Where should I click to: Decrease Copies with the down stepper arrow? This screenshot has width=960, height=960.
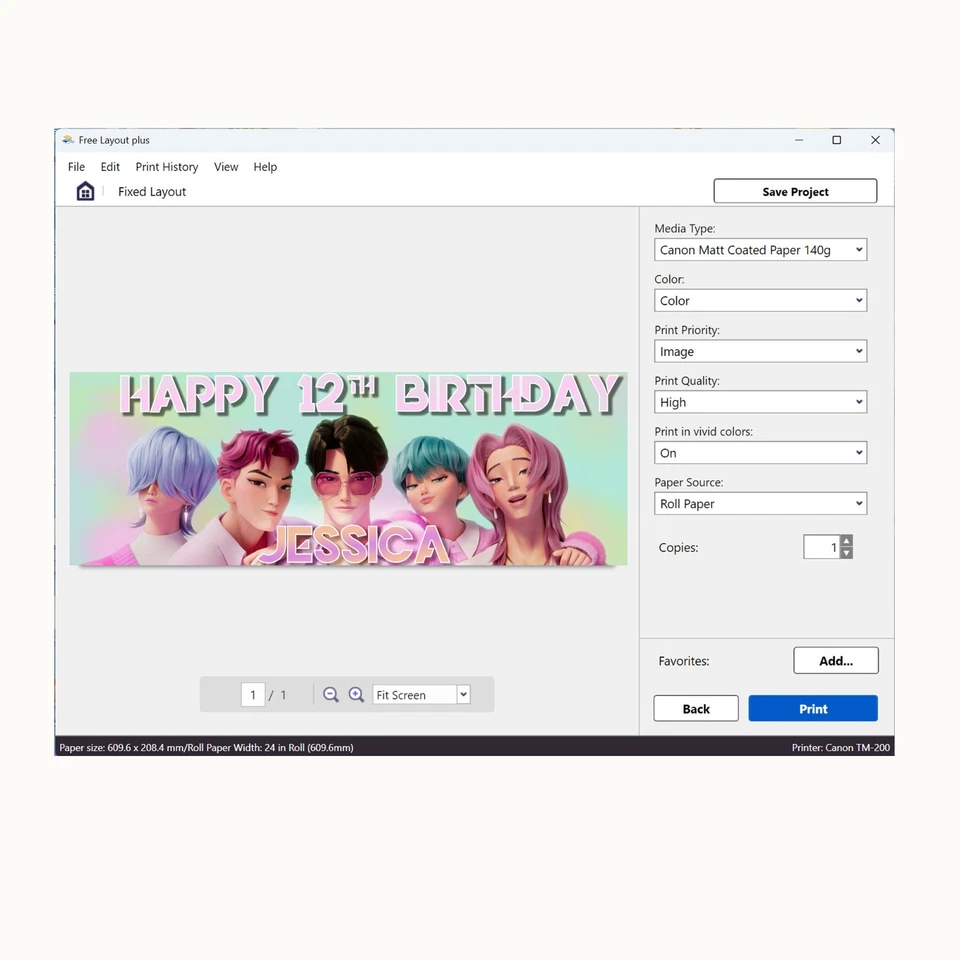click(847, 552)
